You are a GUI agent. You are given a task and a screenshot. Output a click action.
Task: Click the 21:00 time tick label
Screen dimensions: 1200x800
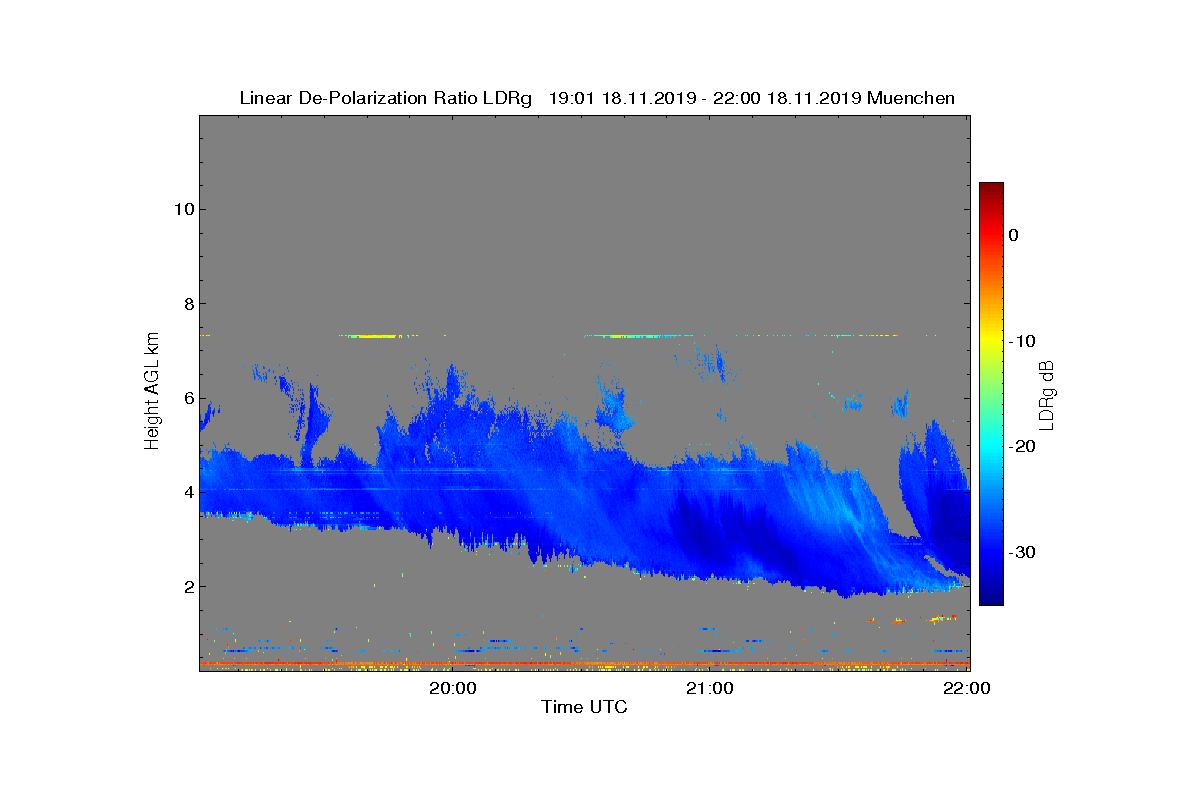(709, 688)
